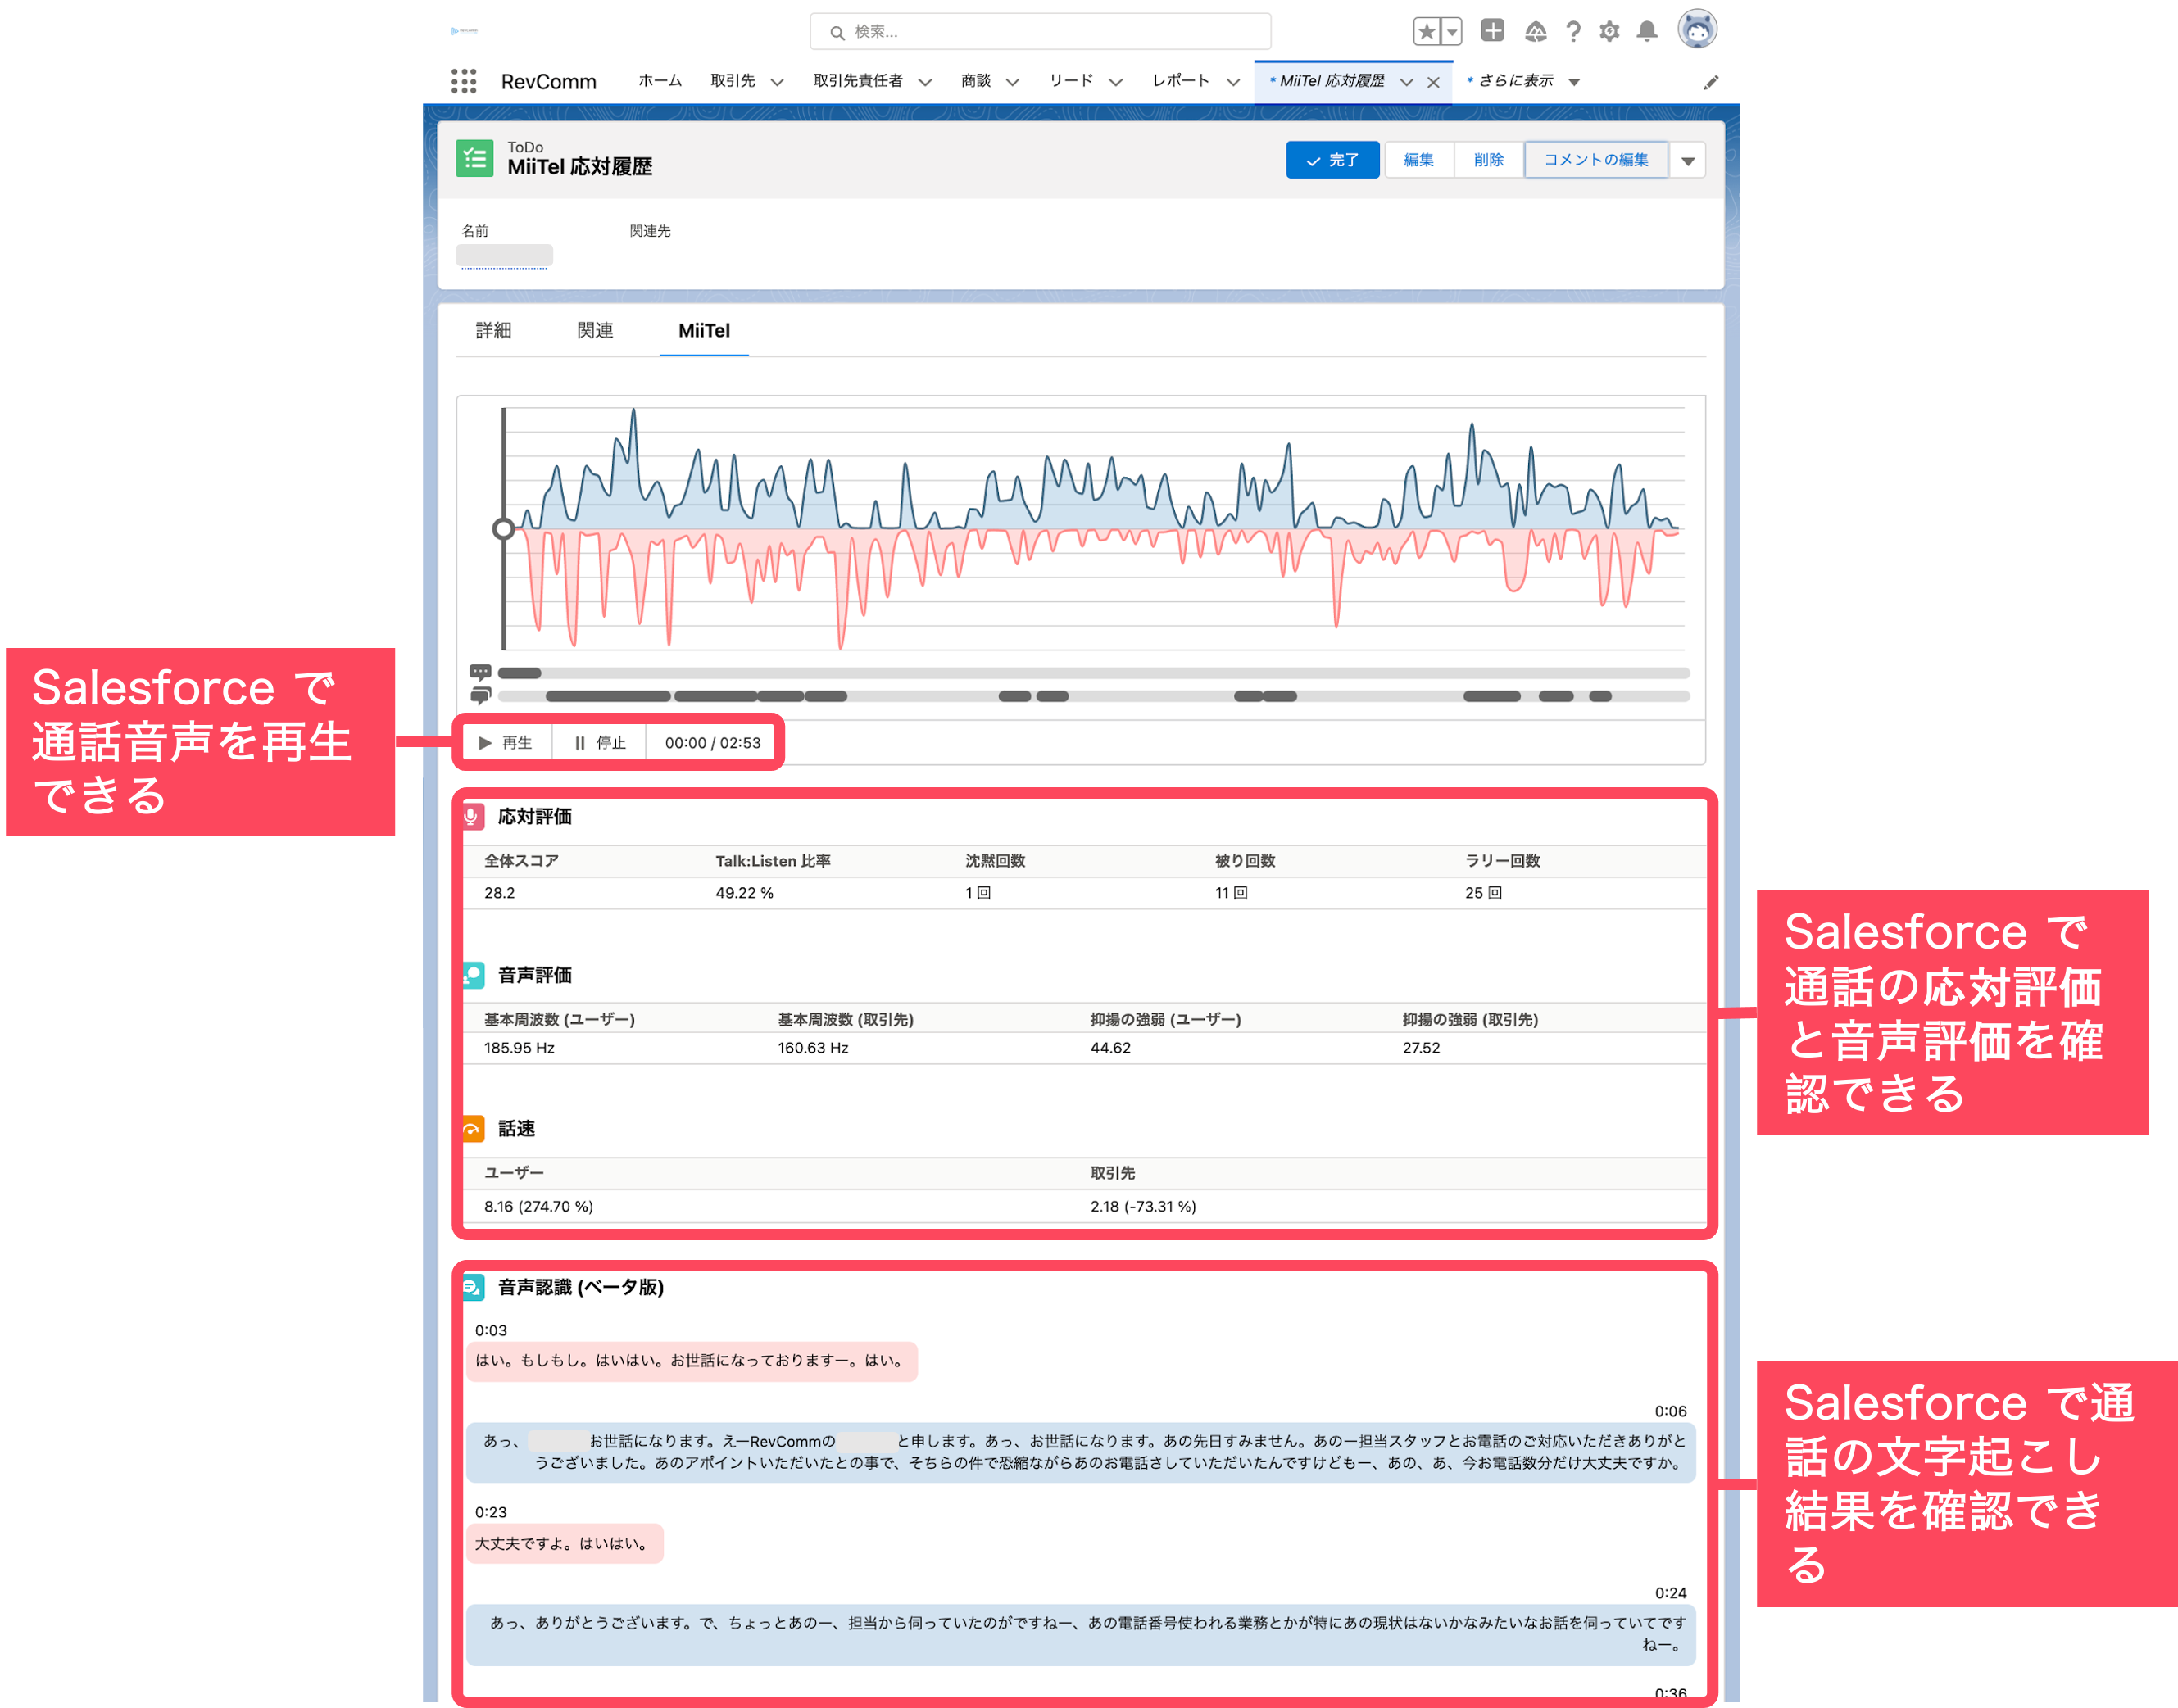Click the lower speech timeline bar
The height and width of the screenshot is (1708, 2178).
(1094, 696)
